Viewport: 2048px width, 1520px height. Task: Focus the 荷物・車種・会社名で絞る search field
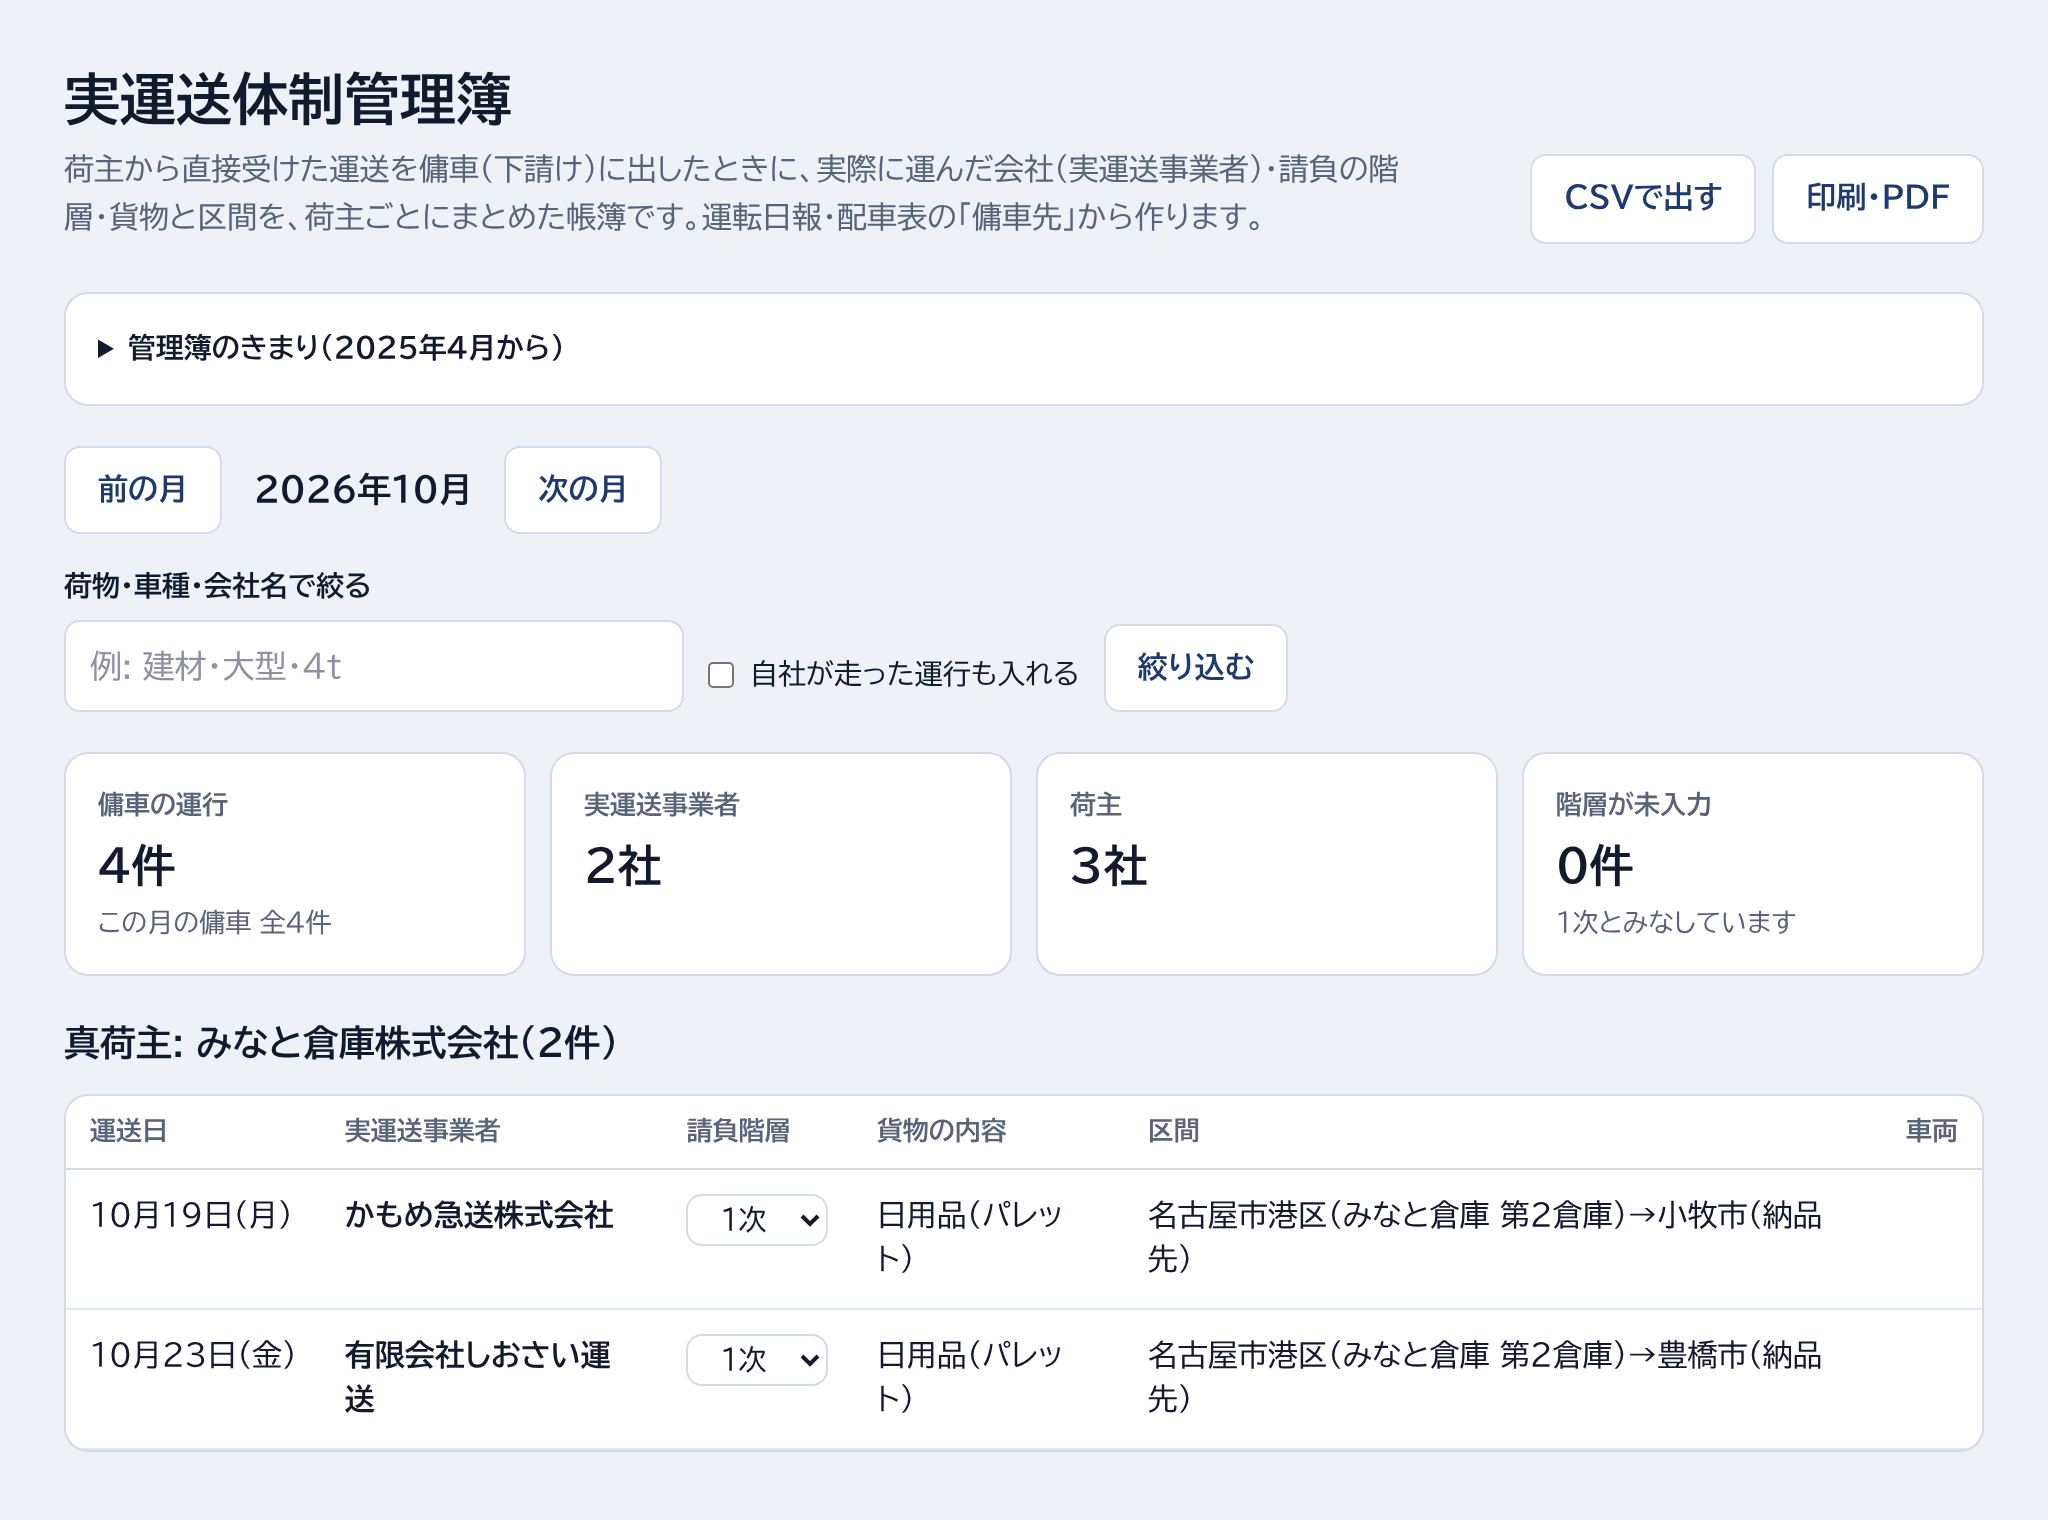[374, 666]
